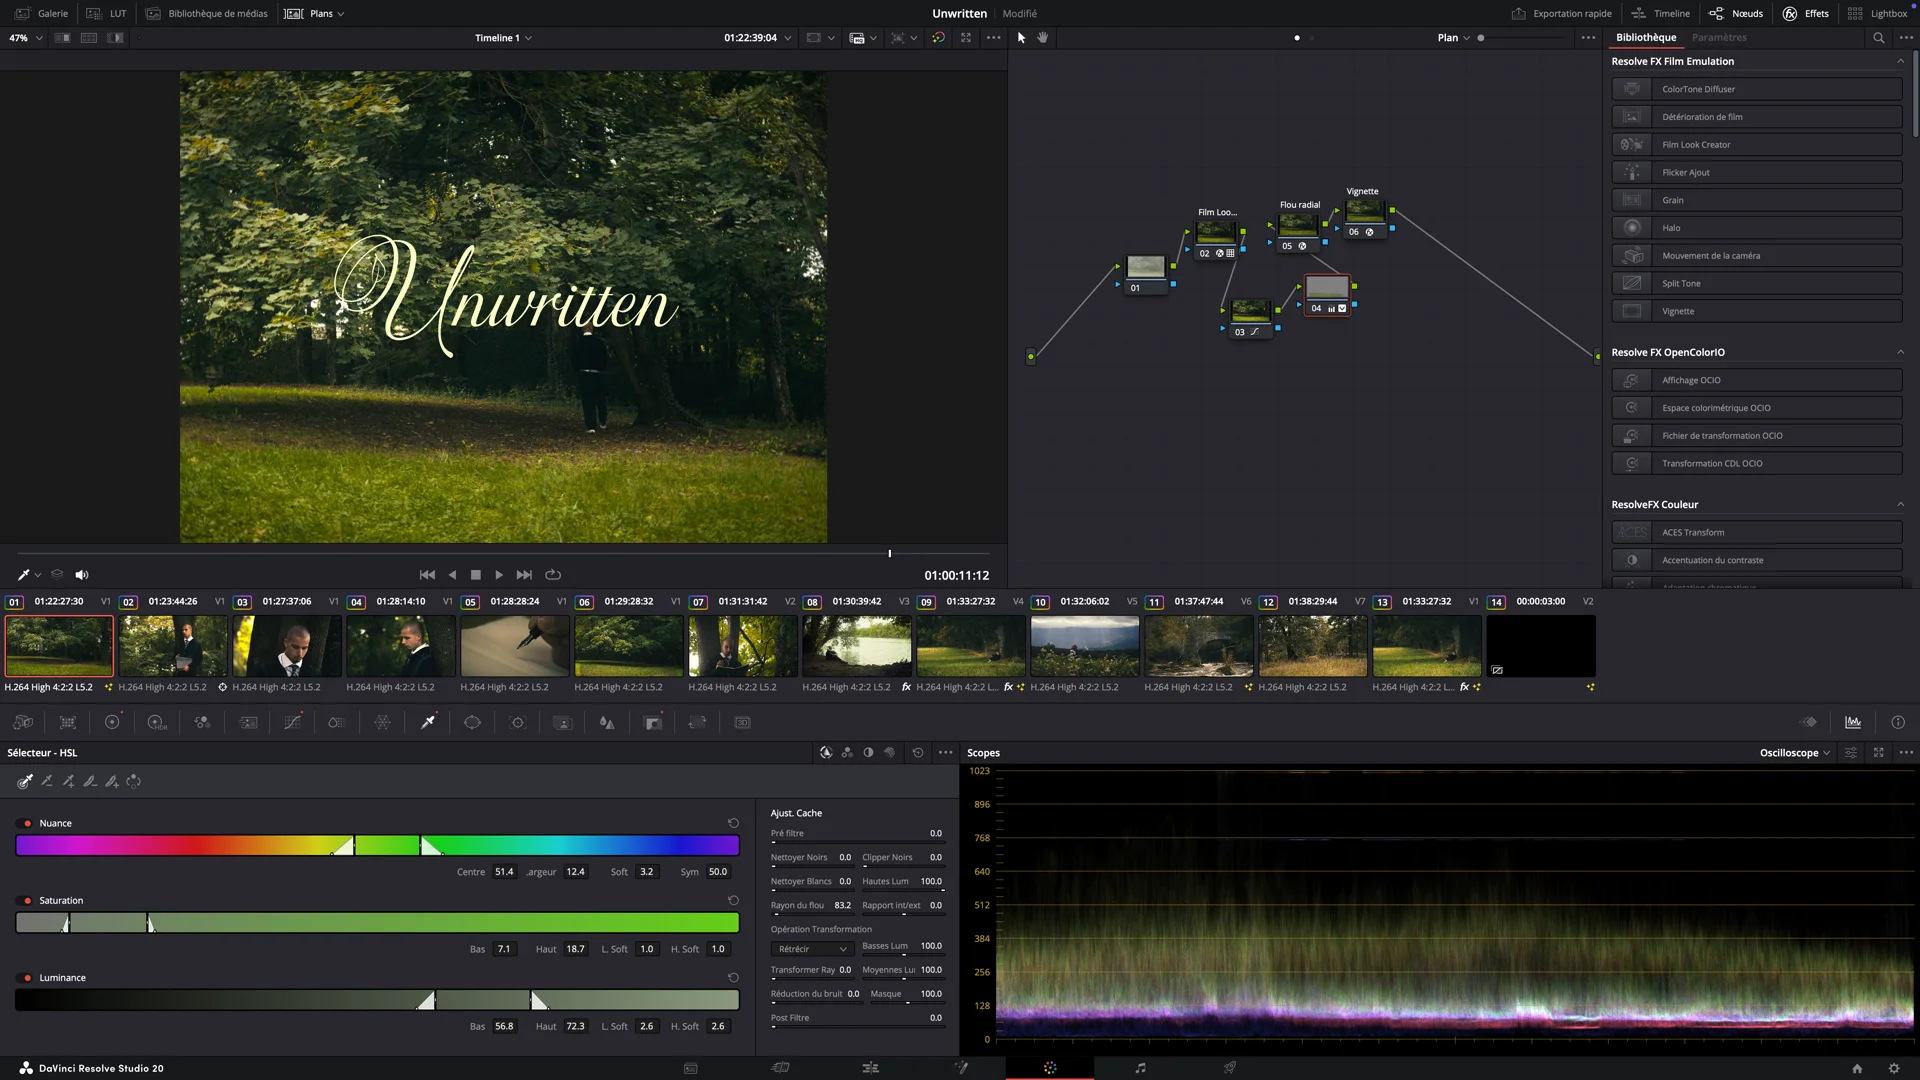
Task: Open the Oscilloscope scope type dropdown
Action: point(1794,753)
